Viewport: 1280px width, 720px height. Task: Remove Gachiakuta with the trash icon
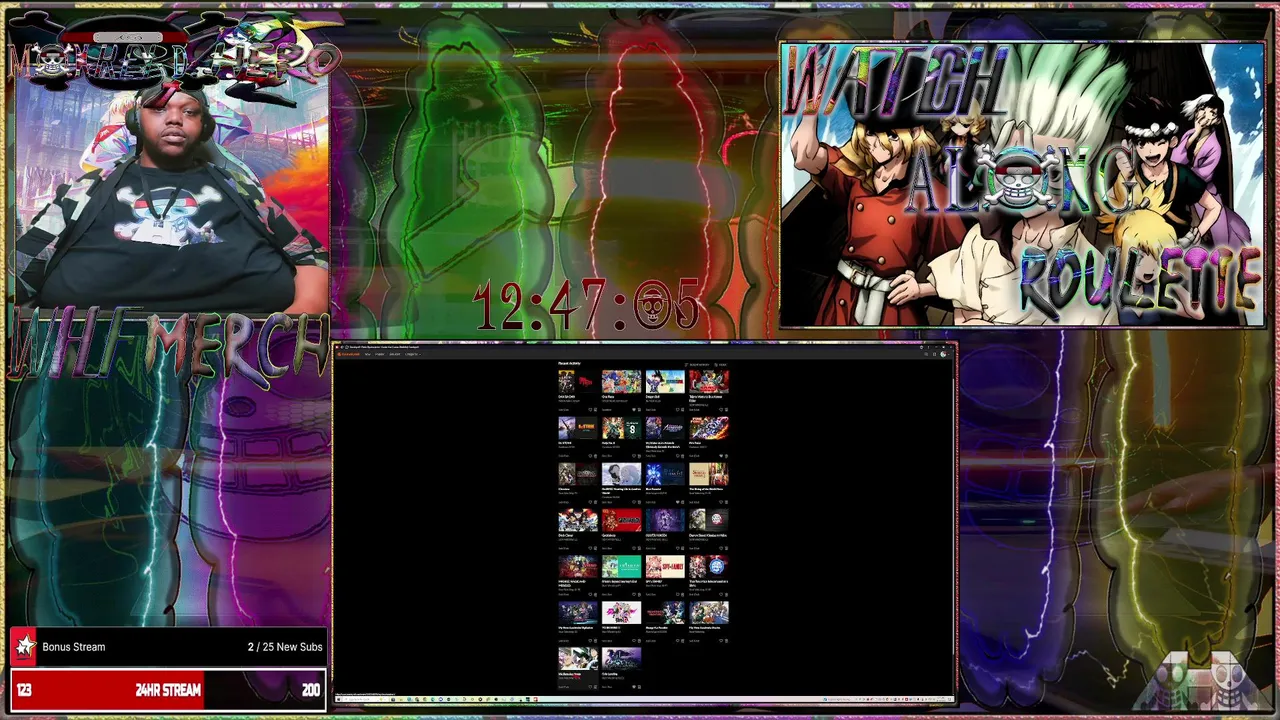pos(639,548)
